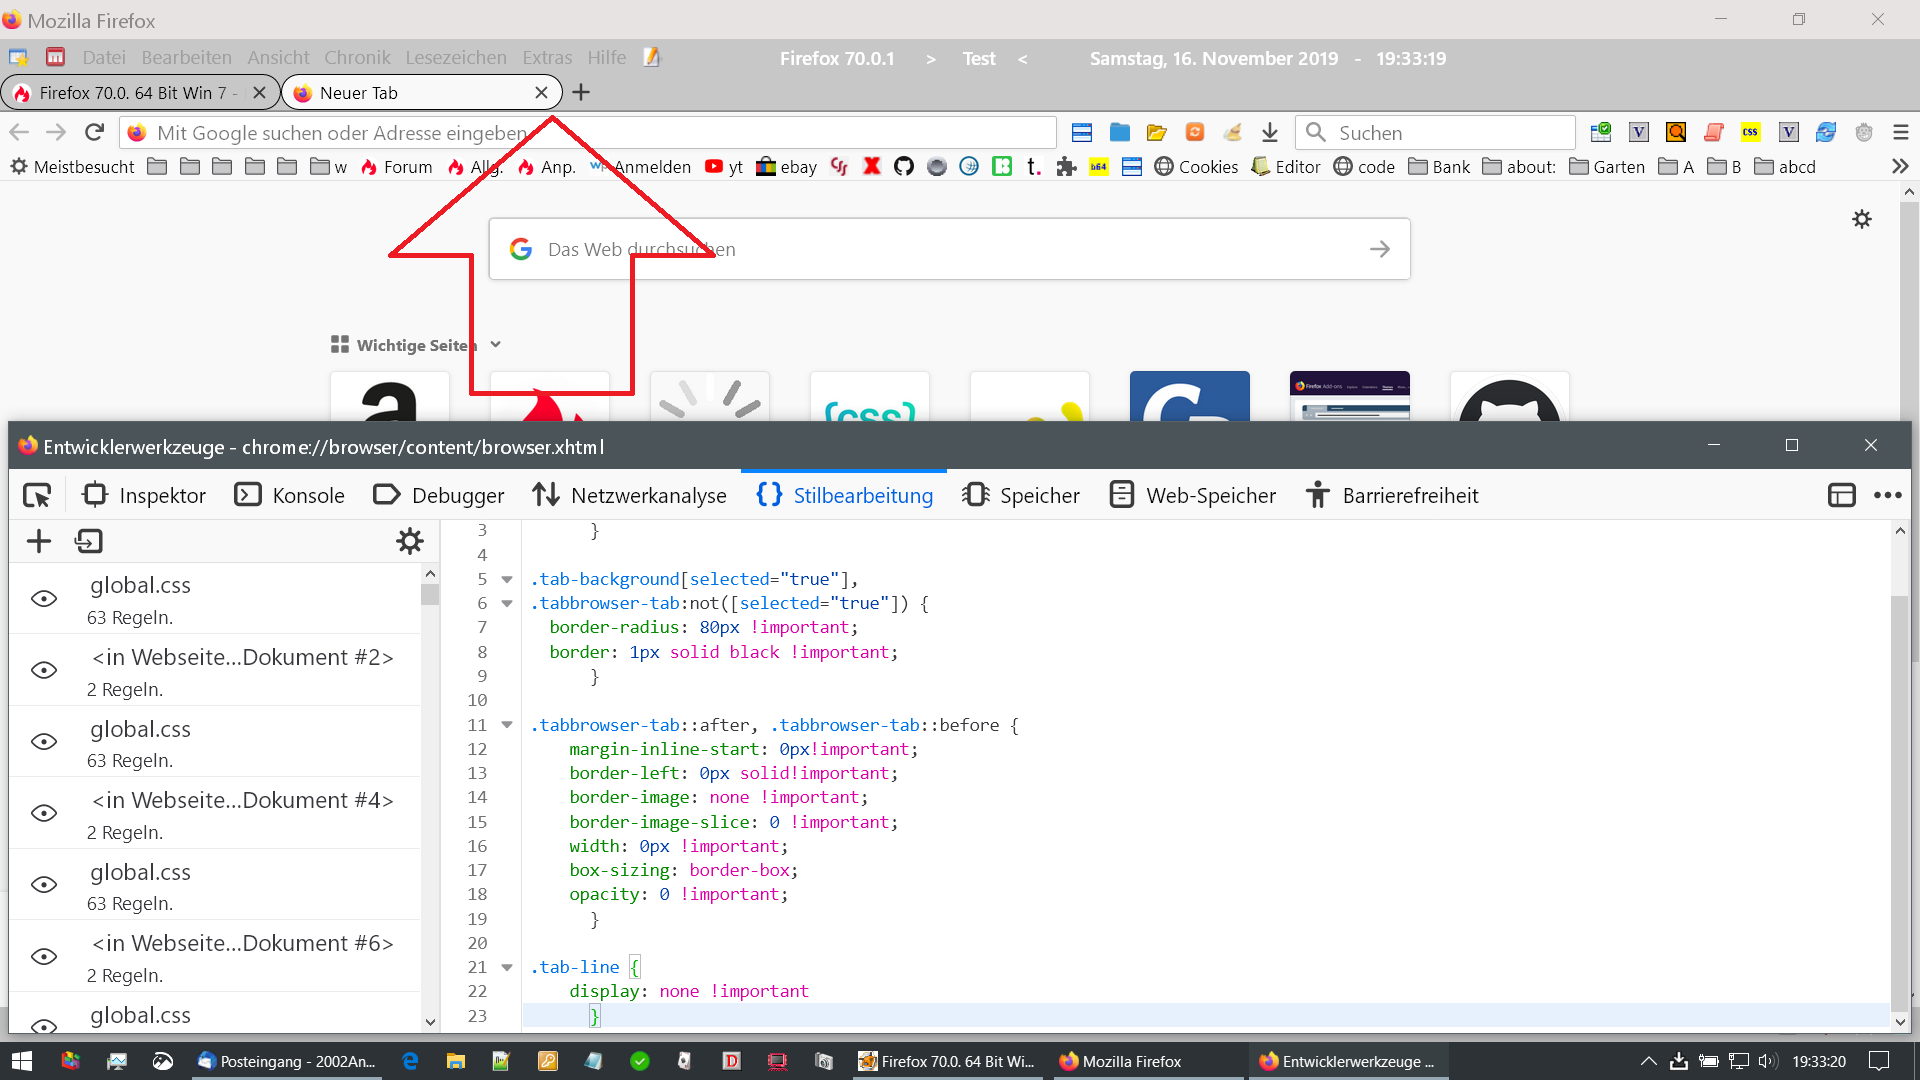1920x1080 pixels.
Task: Open Windows Start menu
Action: coord(22,1061)
